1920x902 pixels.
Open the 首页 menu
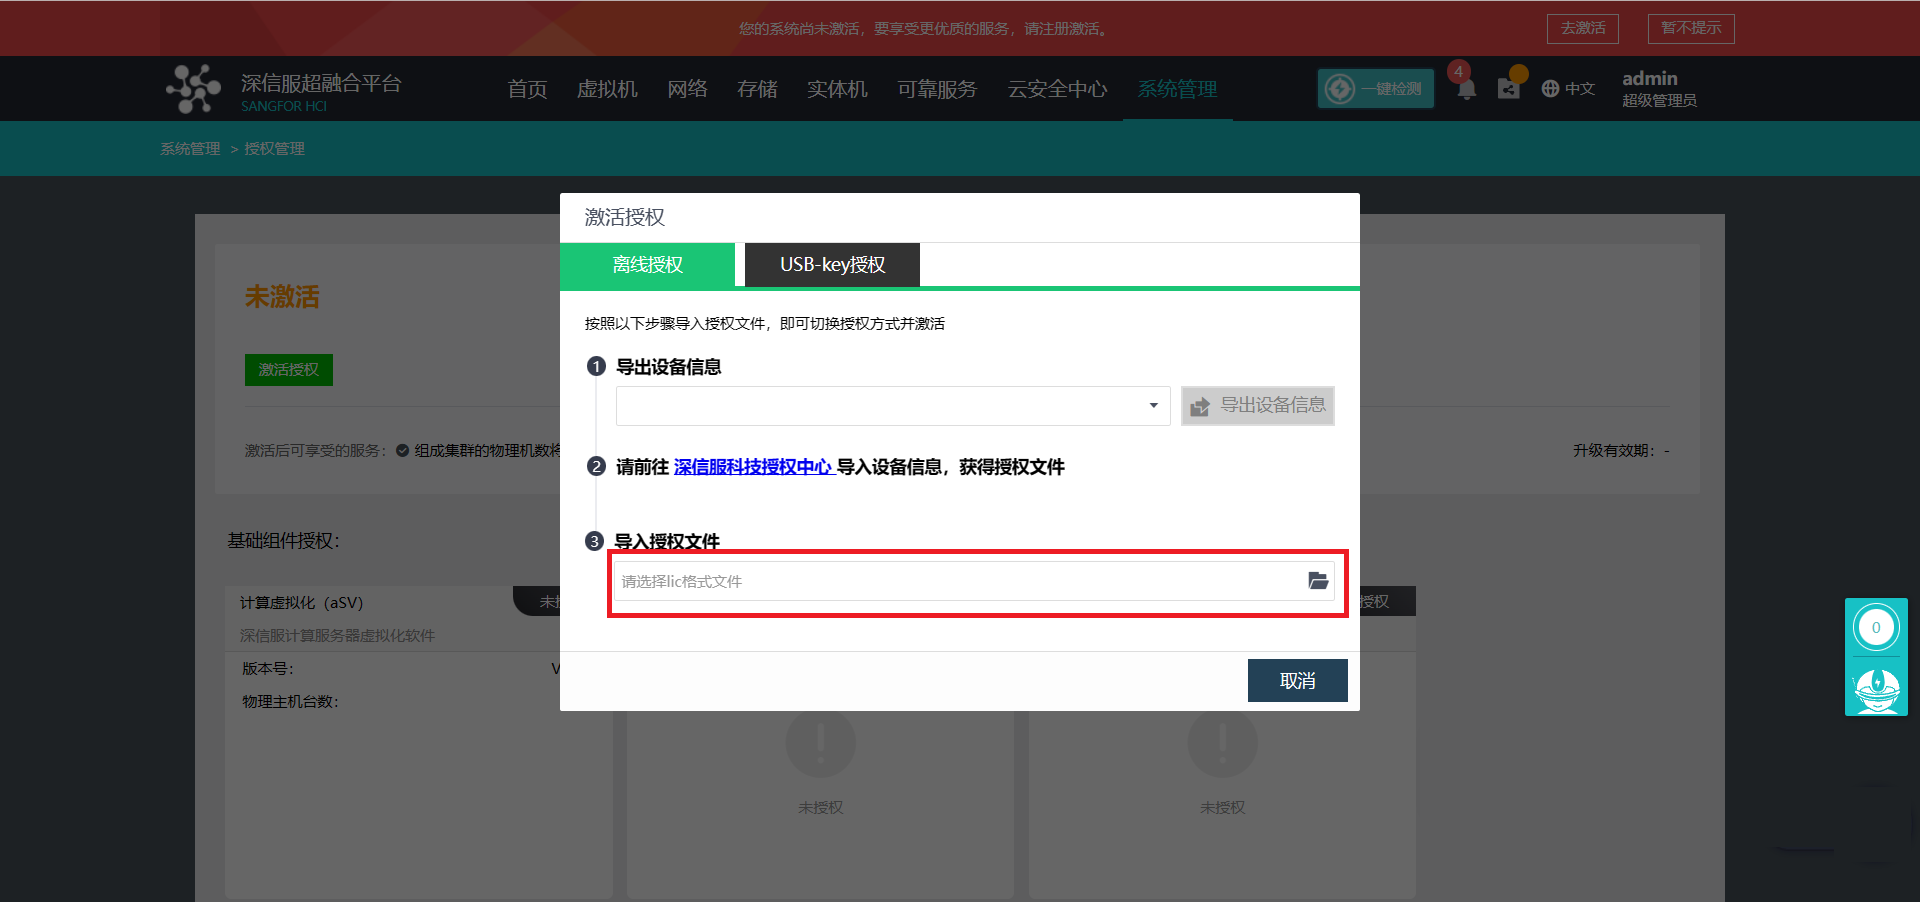tap(527, 89)
